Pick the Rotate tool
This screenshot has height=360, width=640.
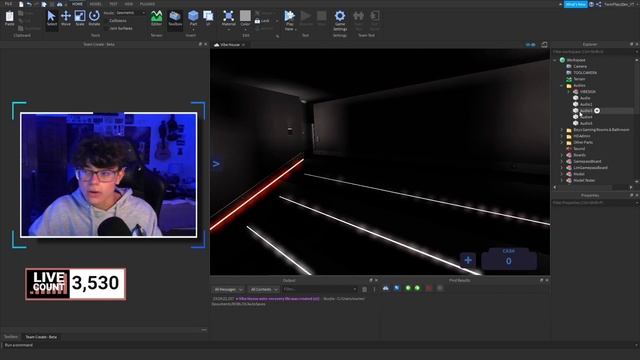point(94,19)
